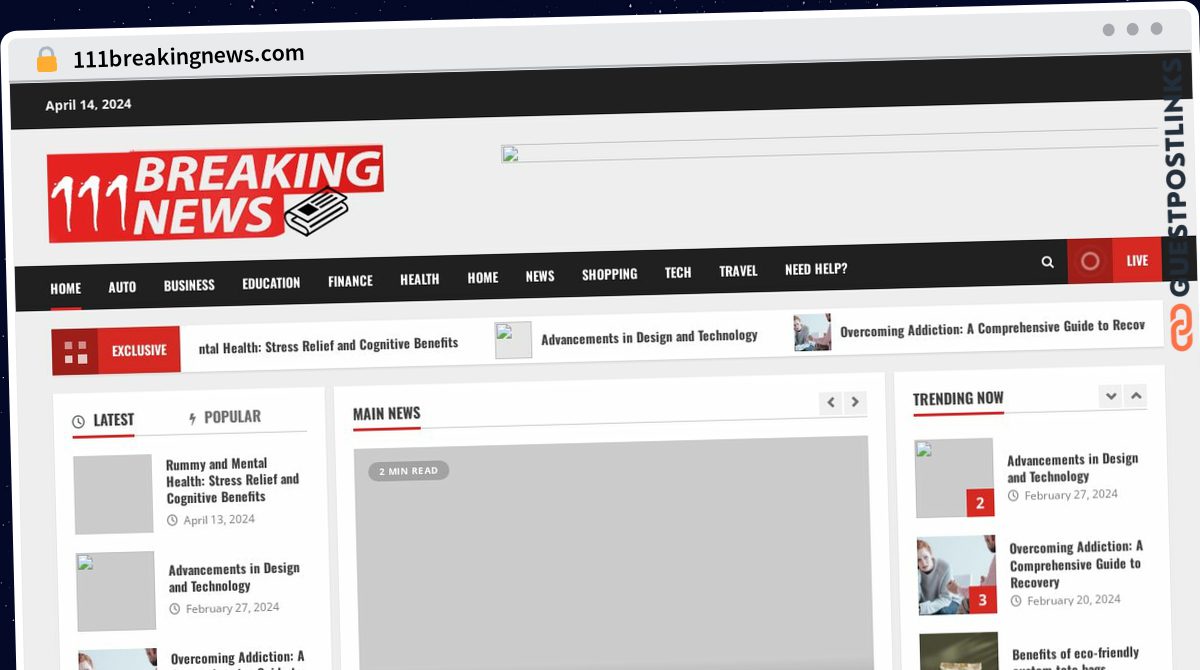Image resolution: width=1200 pixels, height=670 pixels.
Task: Go to the Travel category
Action: point(738,271)
